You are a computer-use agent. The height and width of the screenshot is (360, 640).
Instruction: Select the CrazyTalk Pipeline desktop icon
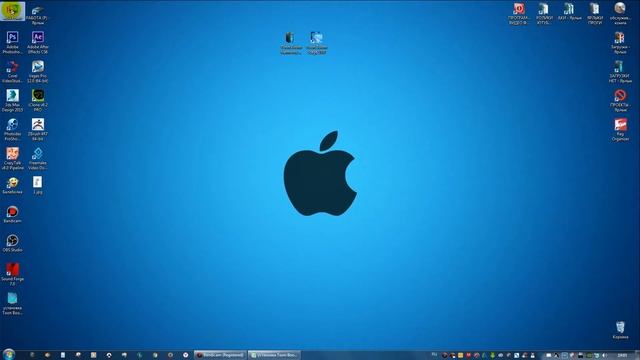[12, 158]
